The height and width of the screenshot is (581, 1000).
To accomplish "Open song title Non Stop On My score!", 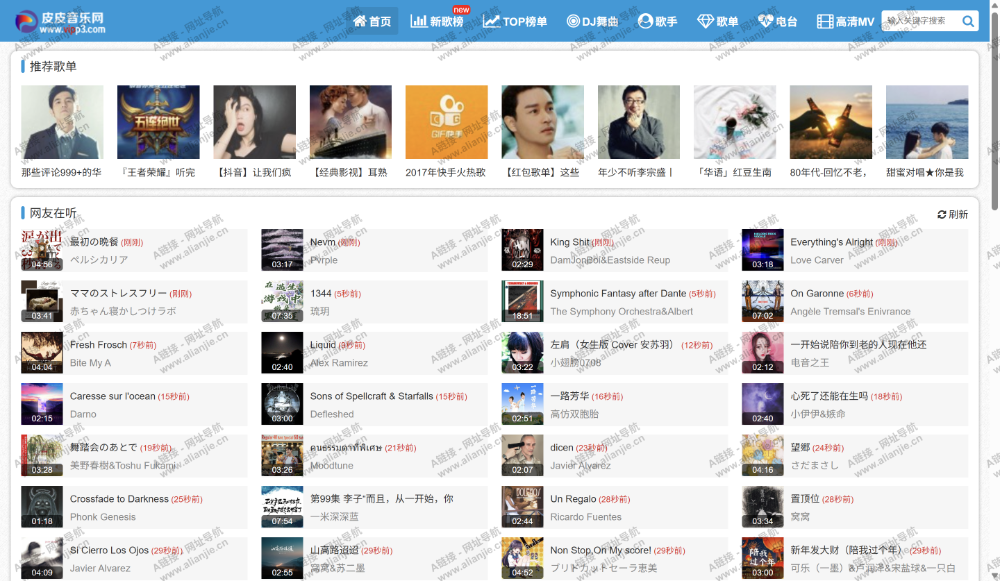I will tap(601, 550).
